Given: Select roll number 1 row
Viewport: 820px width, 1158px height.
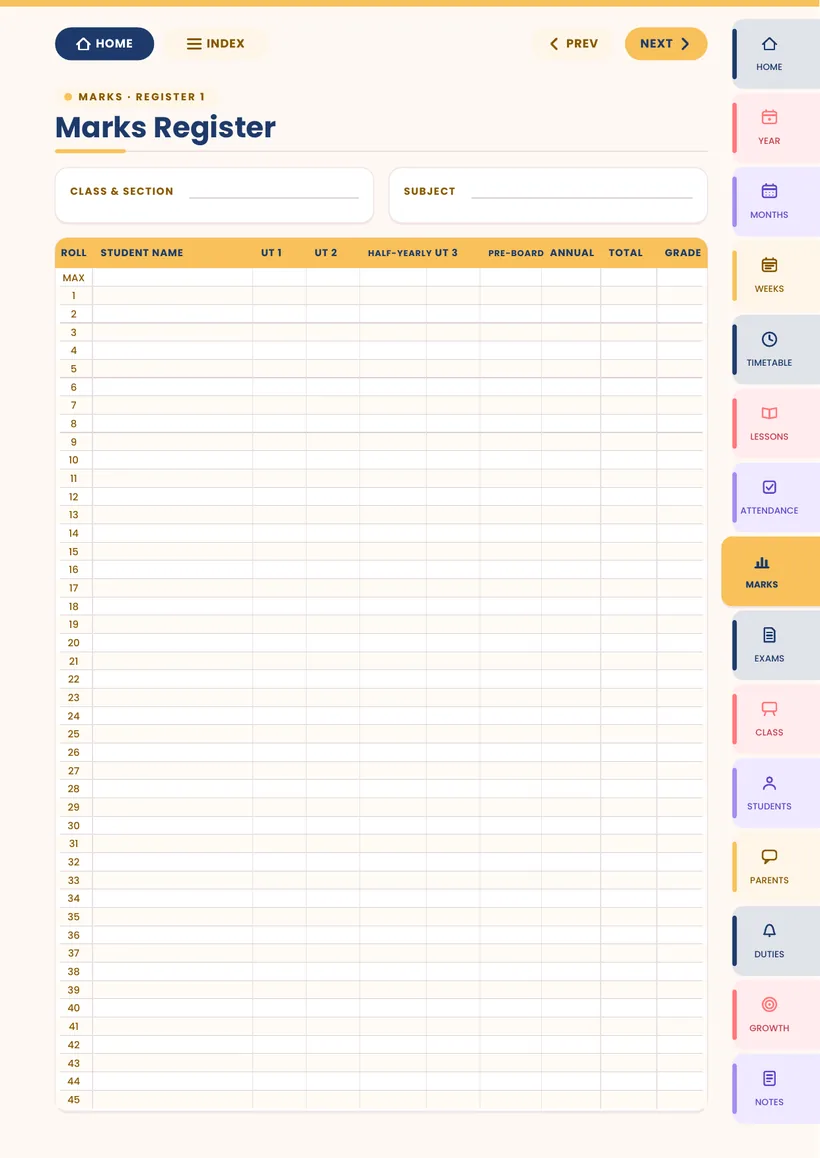Looking at the screenshot, I should coord(381,295).
